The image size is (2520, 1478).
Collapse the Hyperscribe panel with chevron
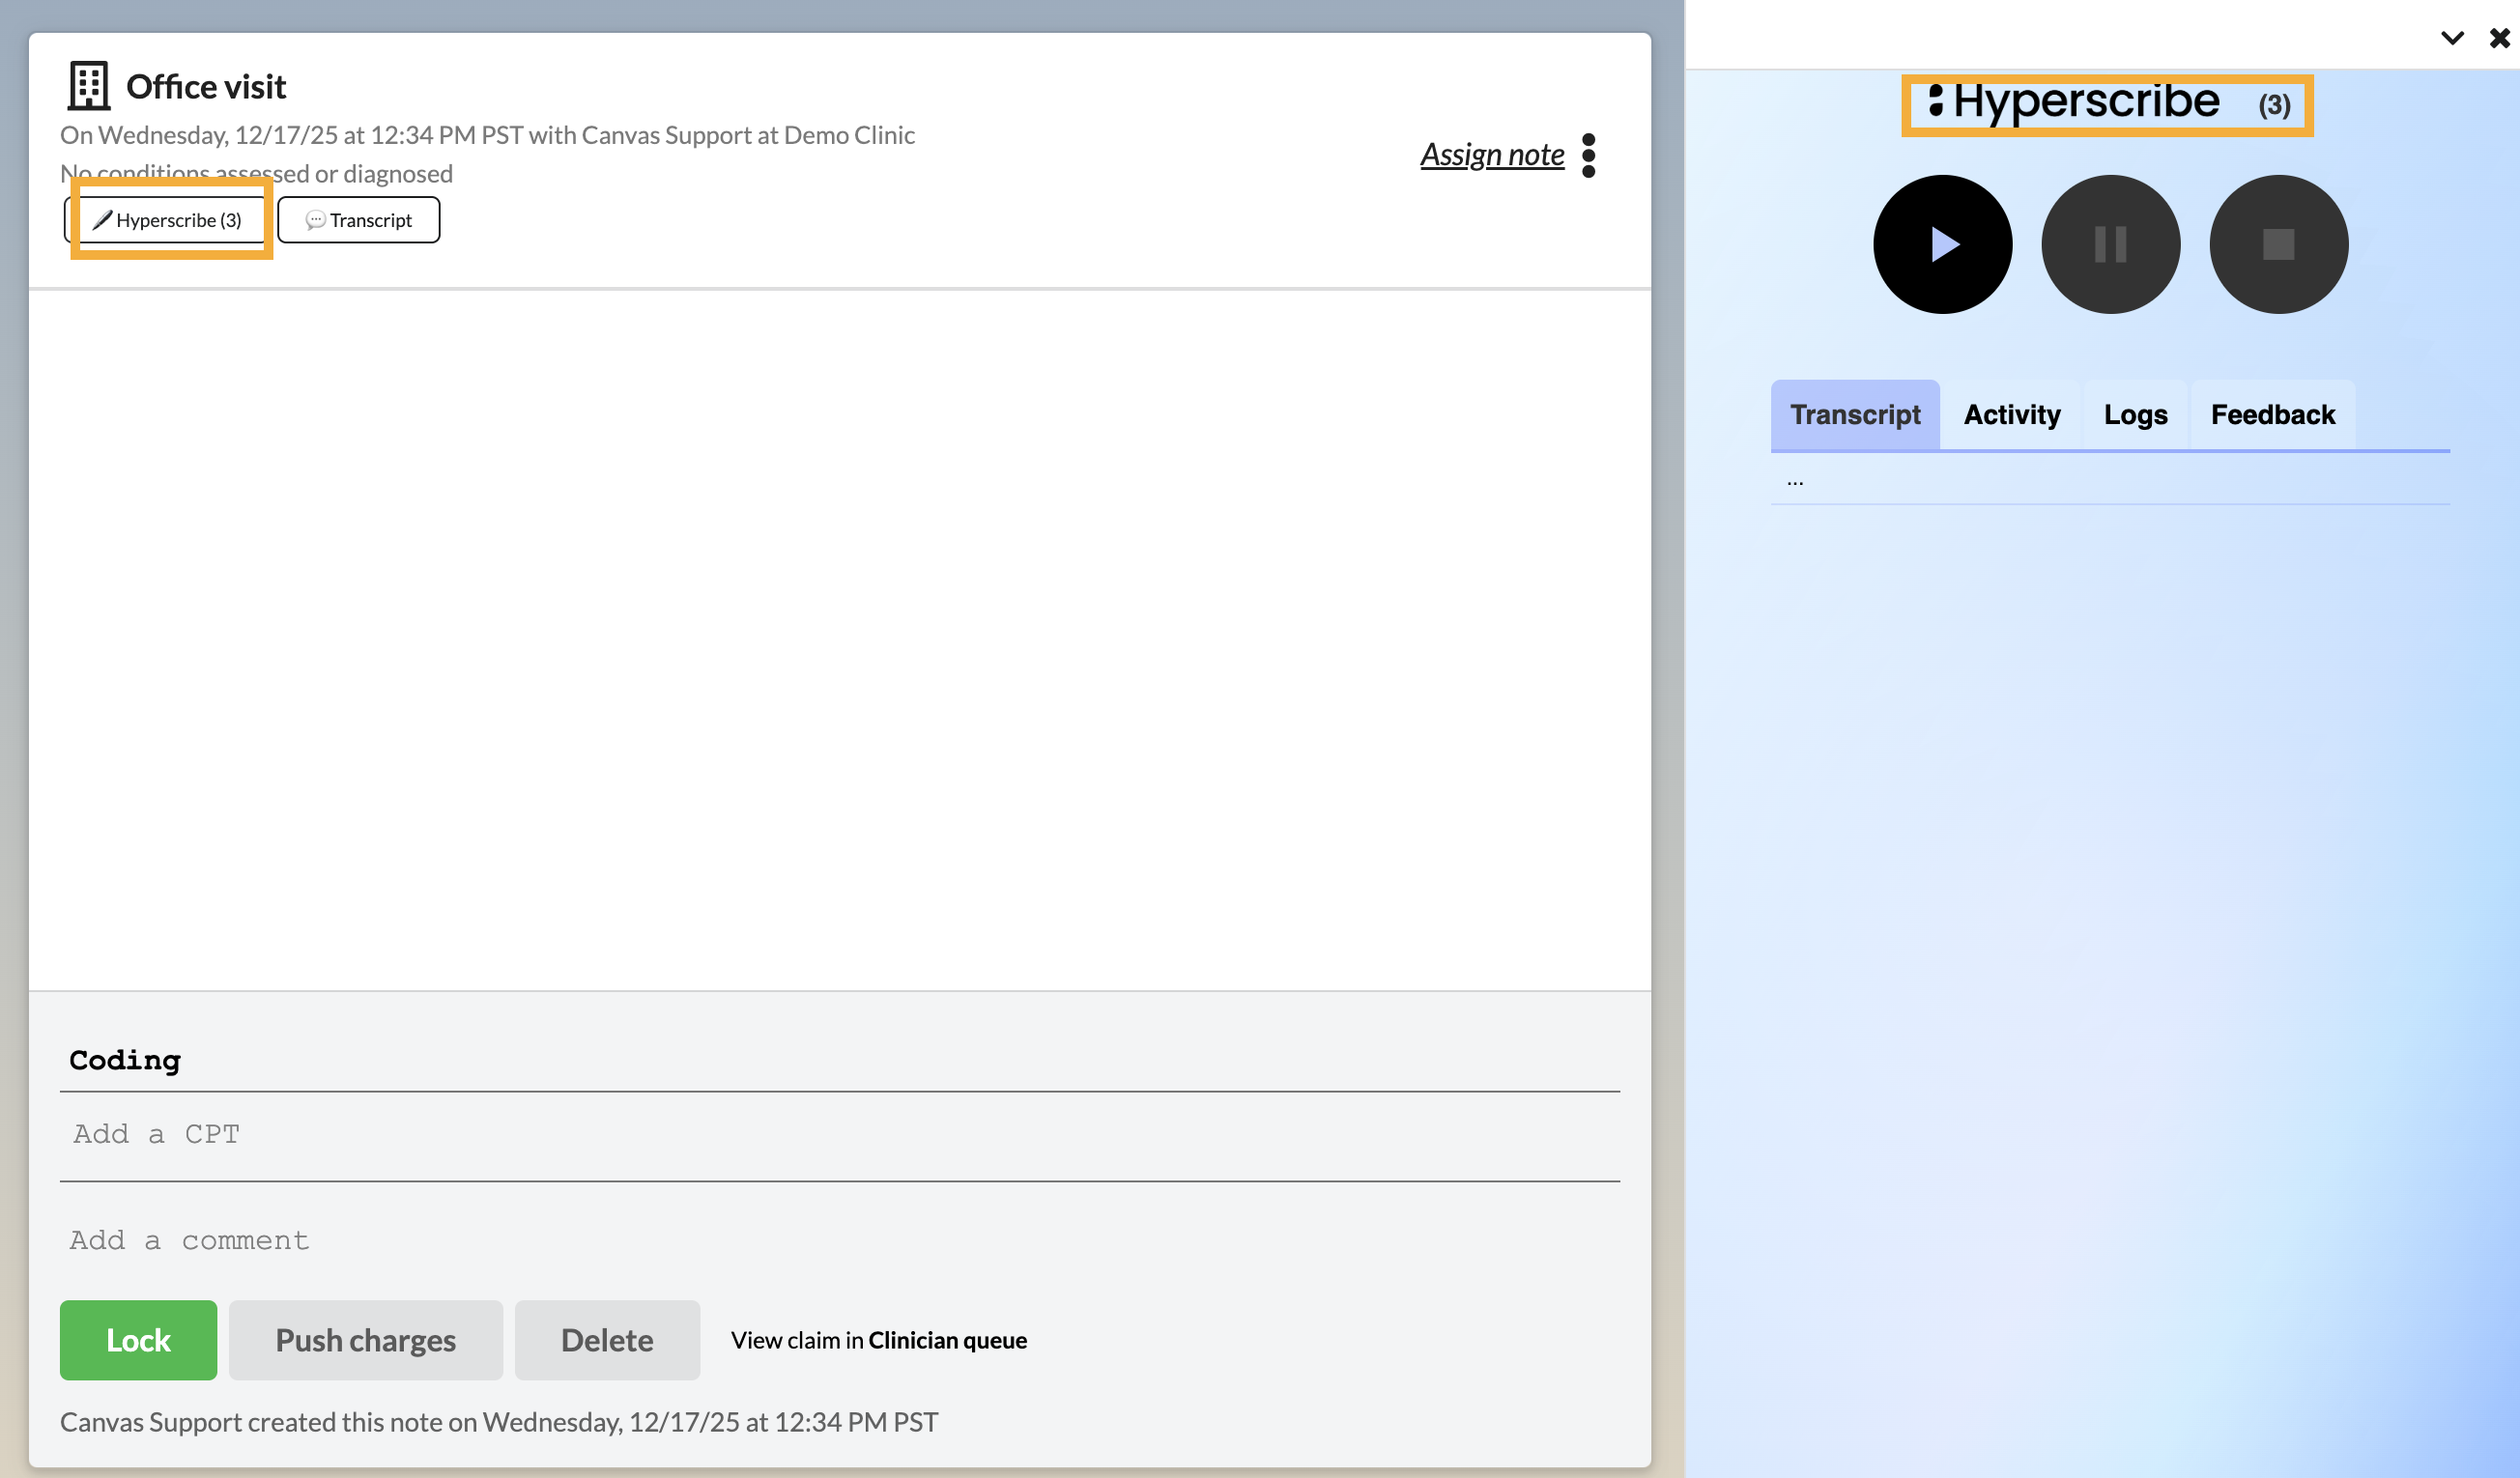[x=2451, y=38]
